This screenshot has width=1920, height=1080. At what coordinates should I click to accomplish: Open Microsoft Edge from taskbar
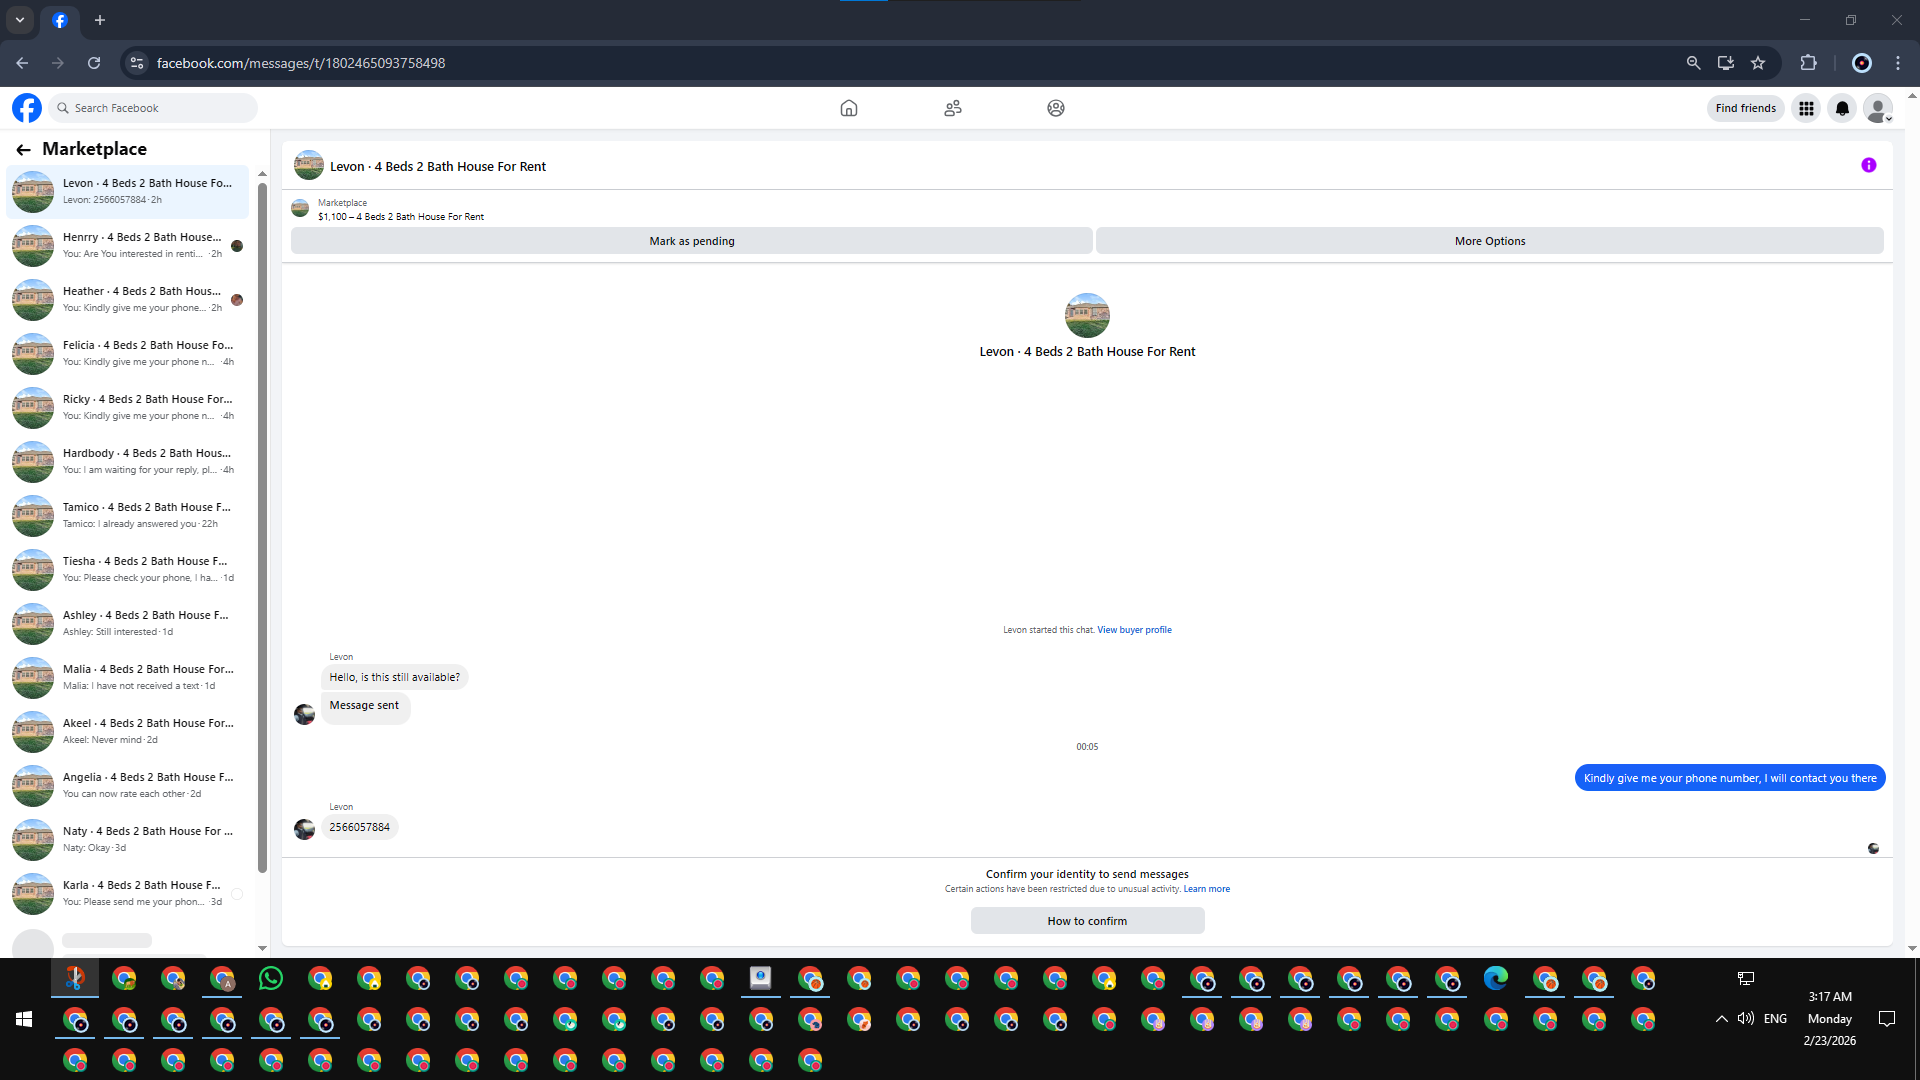click(x=1496, y=979)
